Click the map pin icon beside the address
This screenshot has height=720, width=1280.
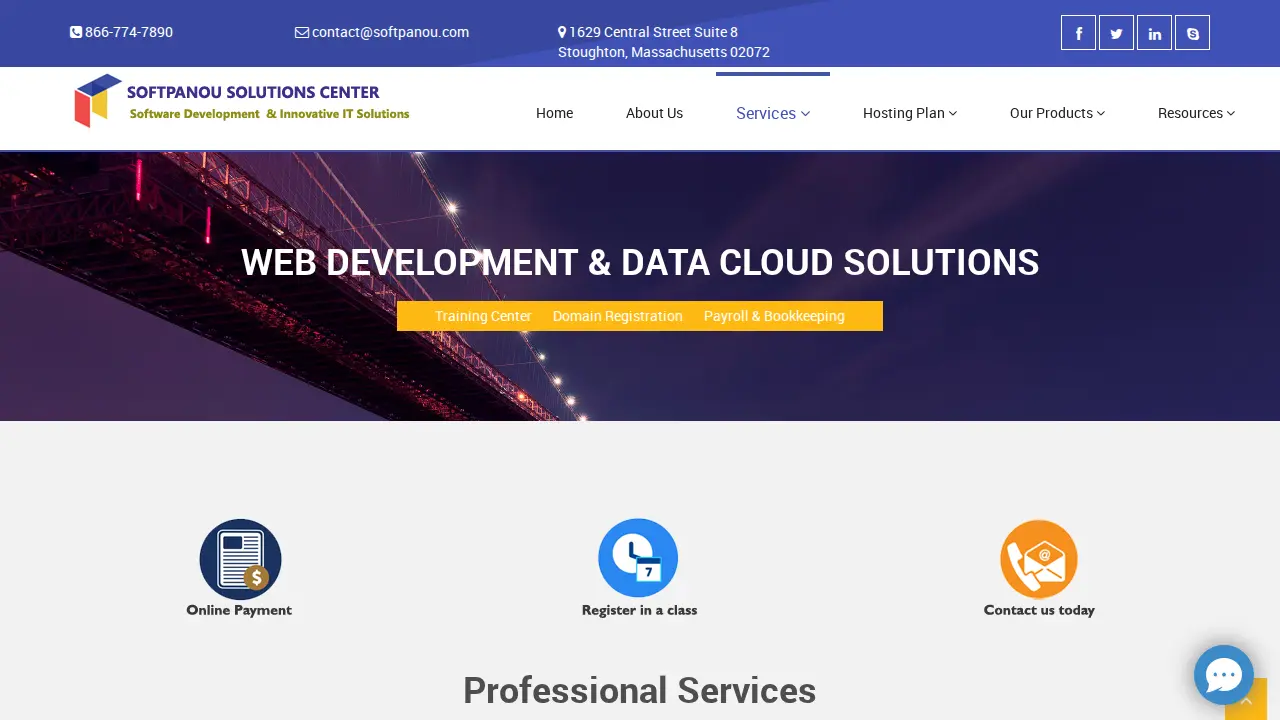(562, 32)
